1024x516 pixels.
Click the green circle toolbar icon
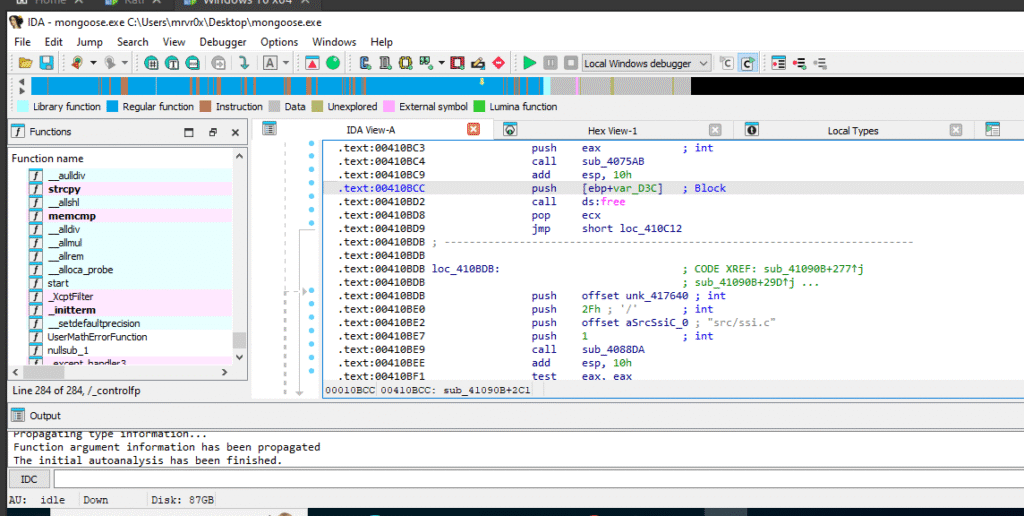[x=333, y=63]
